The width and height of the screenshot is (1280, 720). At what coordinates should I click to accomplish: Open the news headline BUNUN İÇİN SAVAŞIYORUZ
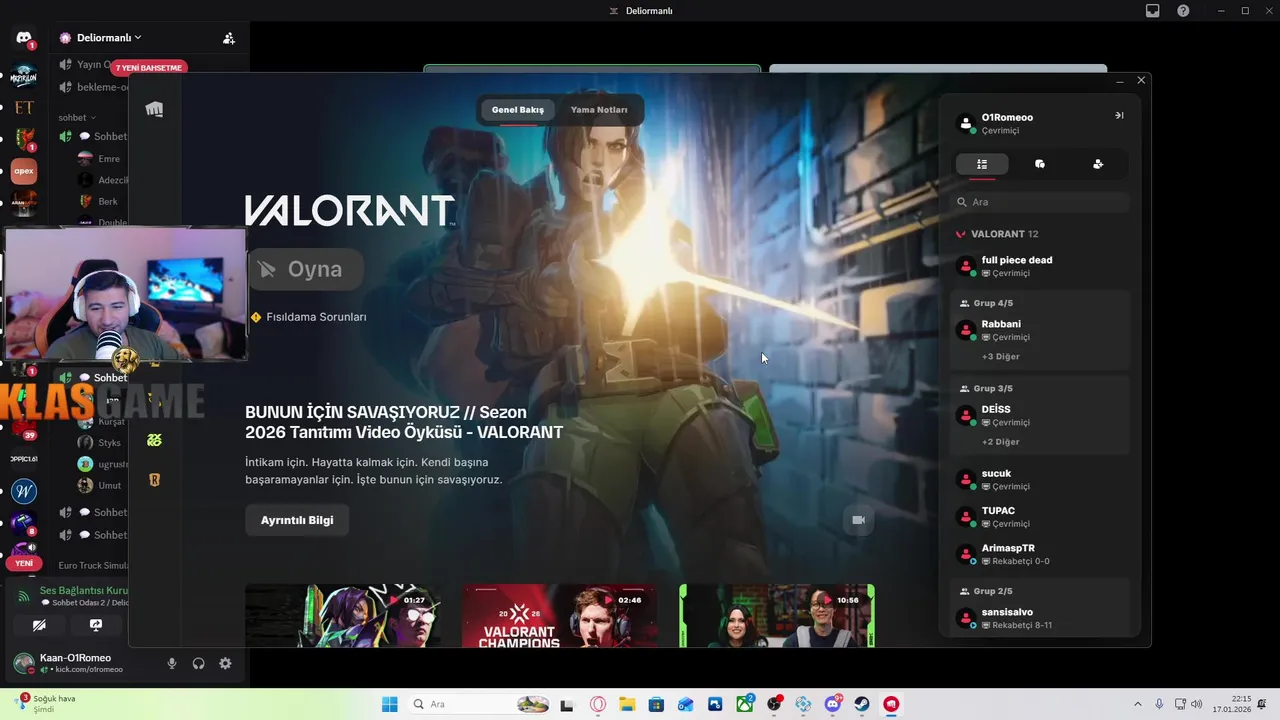click(404, 422)
